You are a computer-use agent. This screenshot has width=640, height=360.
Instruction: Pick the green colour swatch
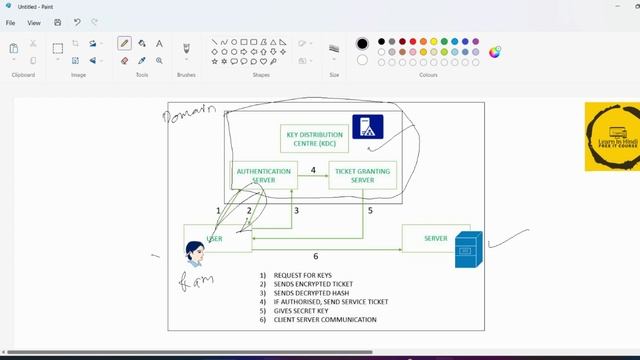(444, 42)
